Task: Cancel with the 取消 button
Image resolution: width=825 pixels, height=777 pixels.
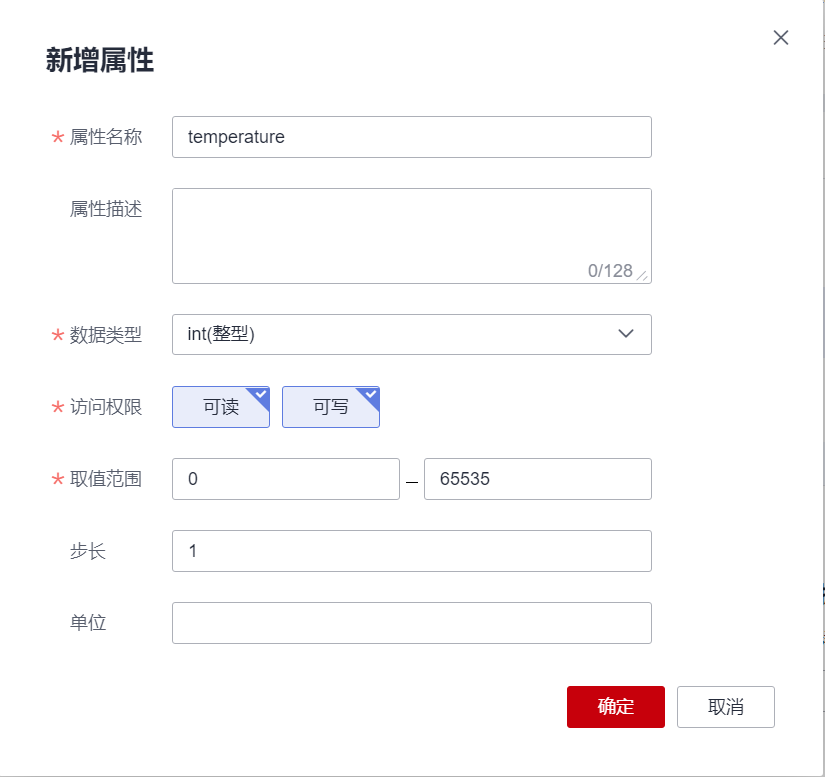Action: click(x=725, y=706)
